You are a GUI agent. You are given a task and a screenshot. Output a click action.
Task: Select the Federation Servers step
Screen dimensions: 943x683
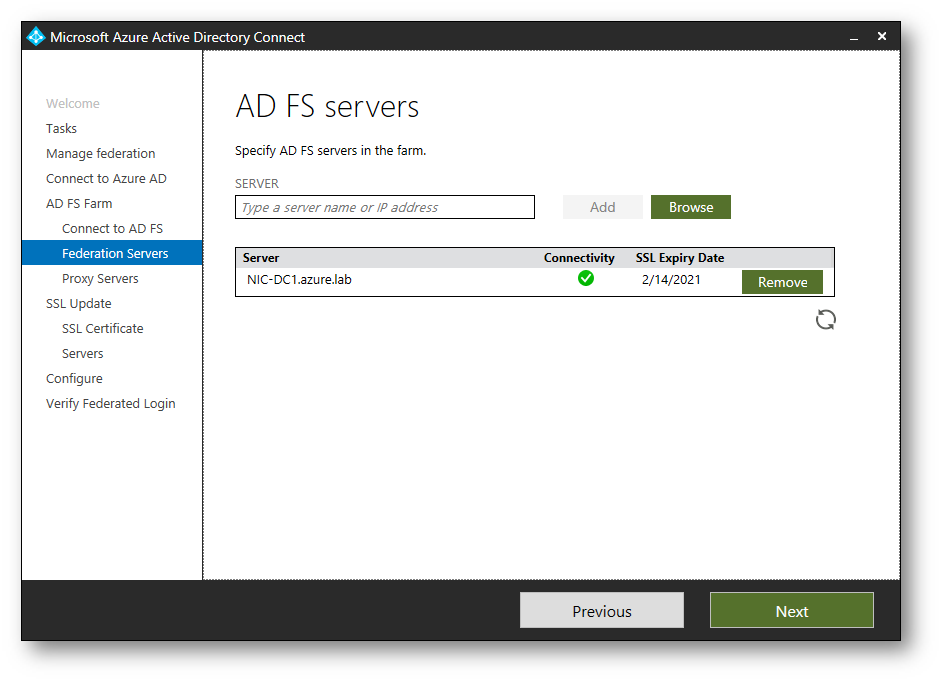tap(112, 253)
